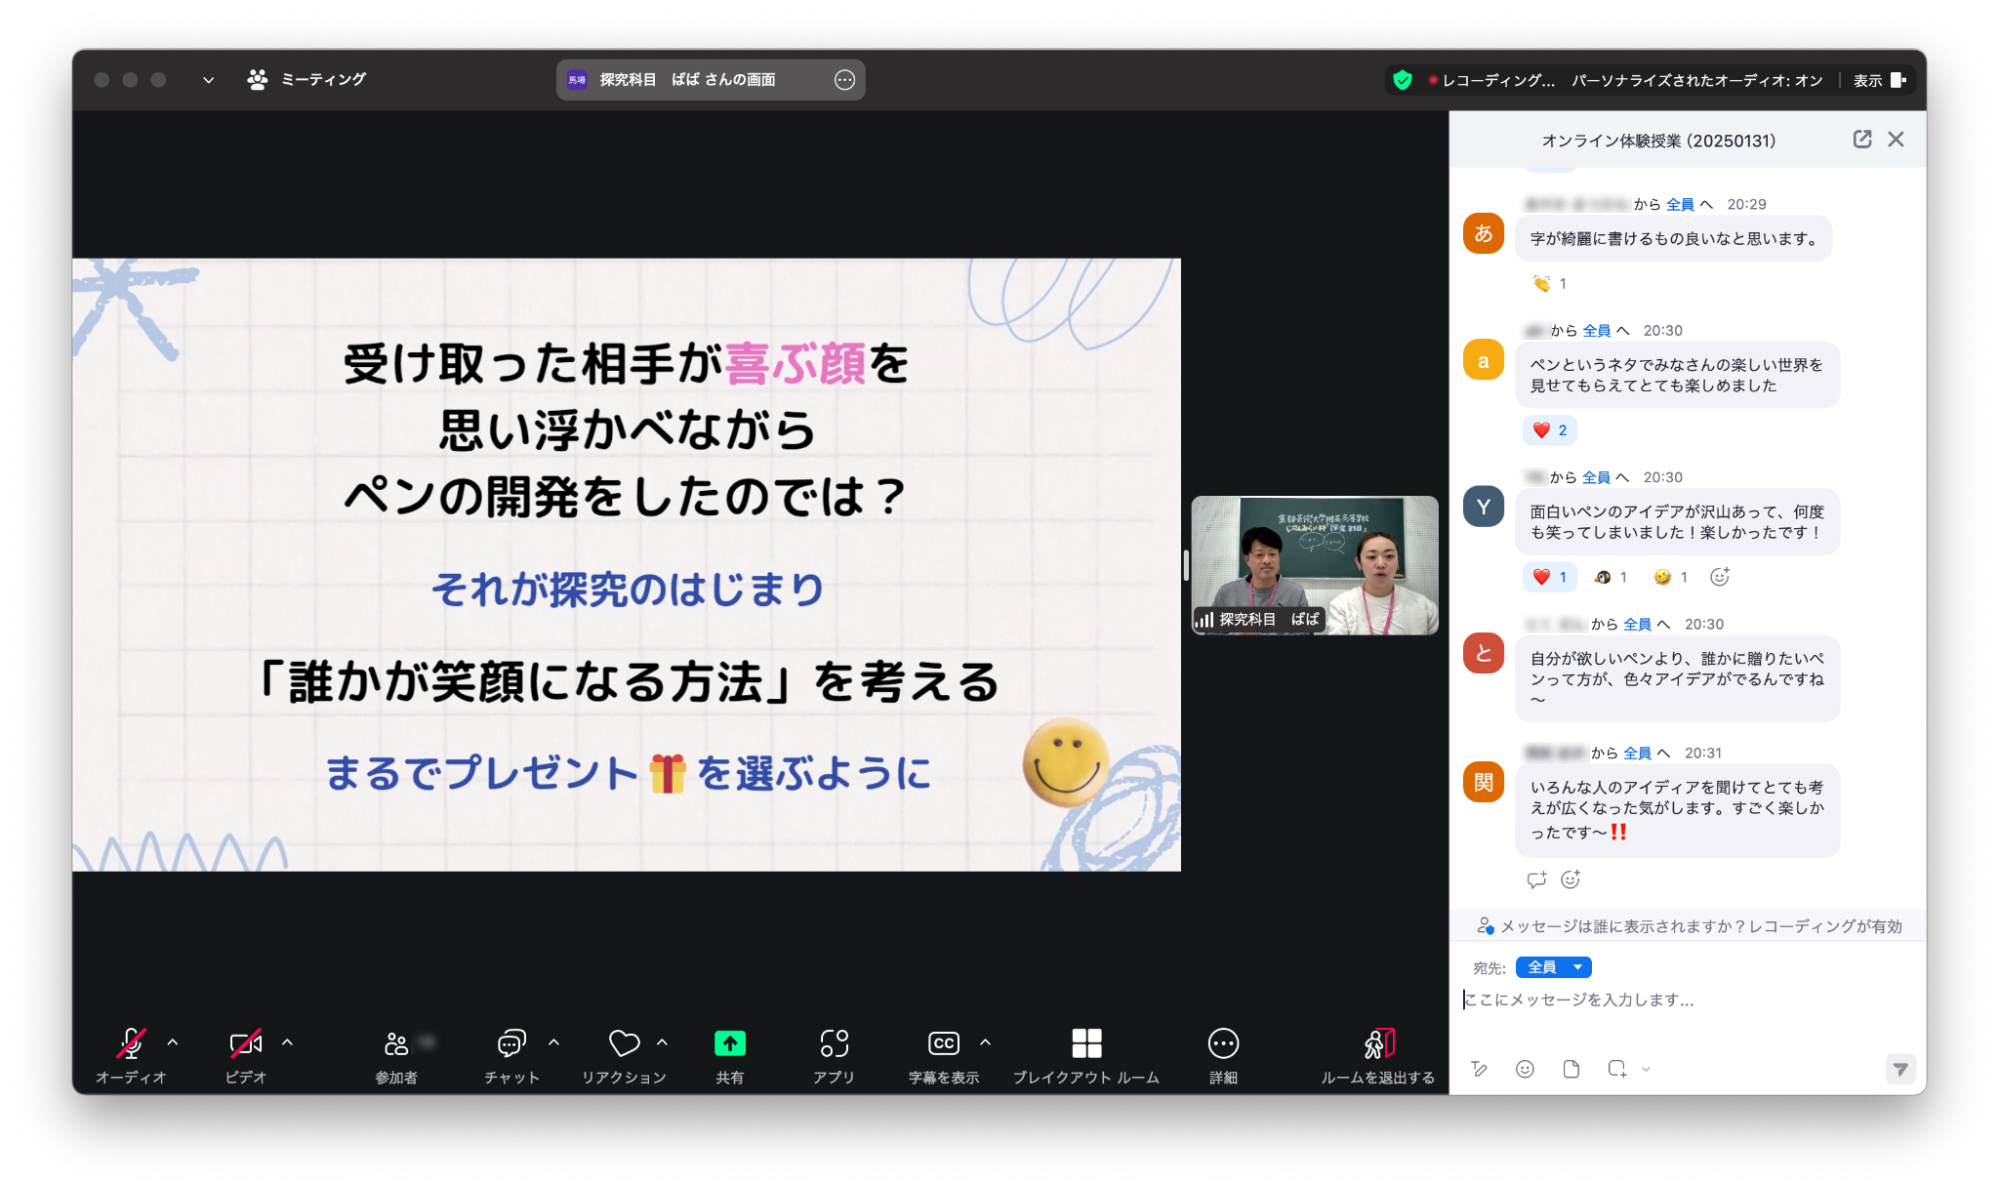Pop out the chat panel window
Image resolution: width=1999 pixels, height=1190 pixels.
click(1862, 140)
